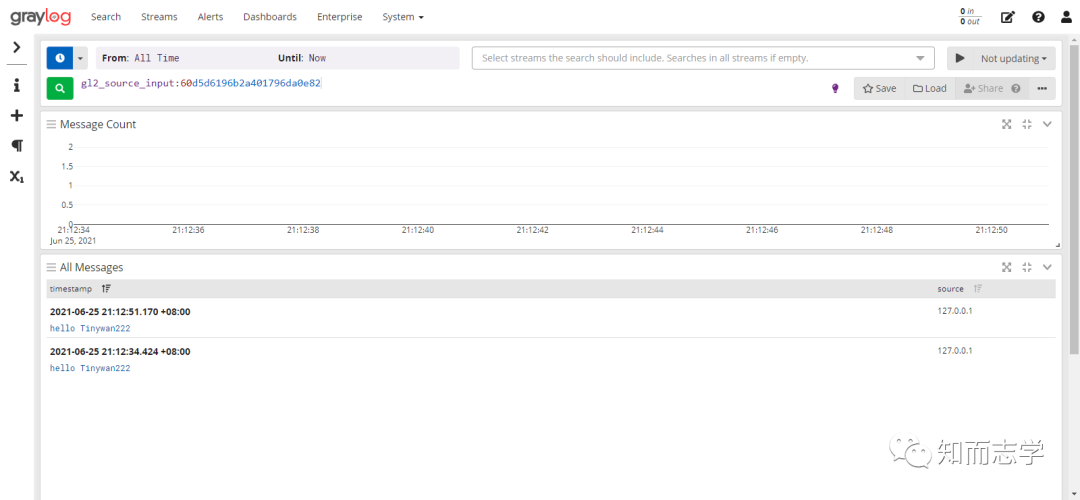
Task: Go to the Streams page
Action: tap(159, 17)
